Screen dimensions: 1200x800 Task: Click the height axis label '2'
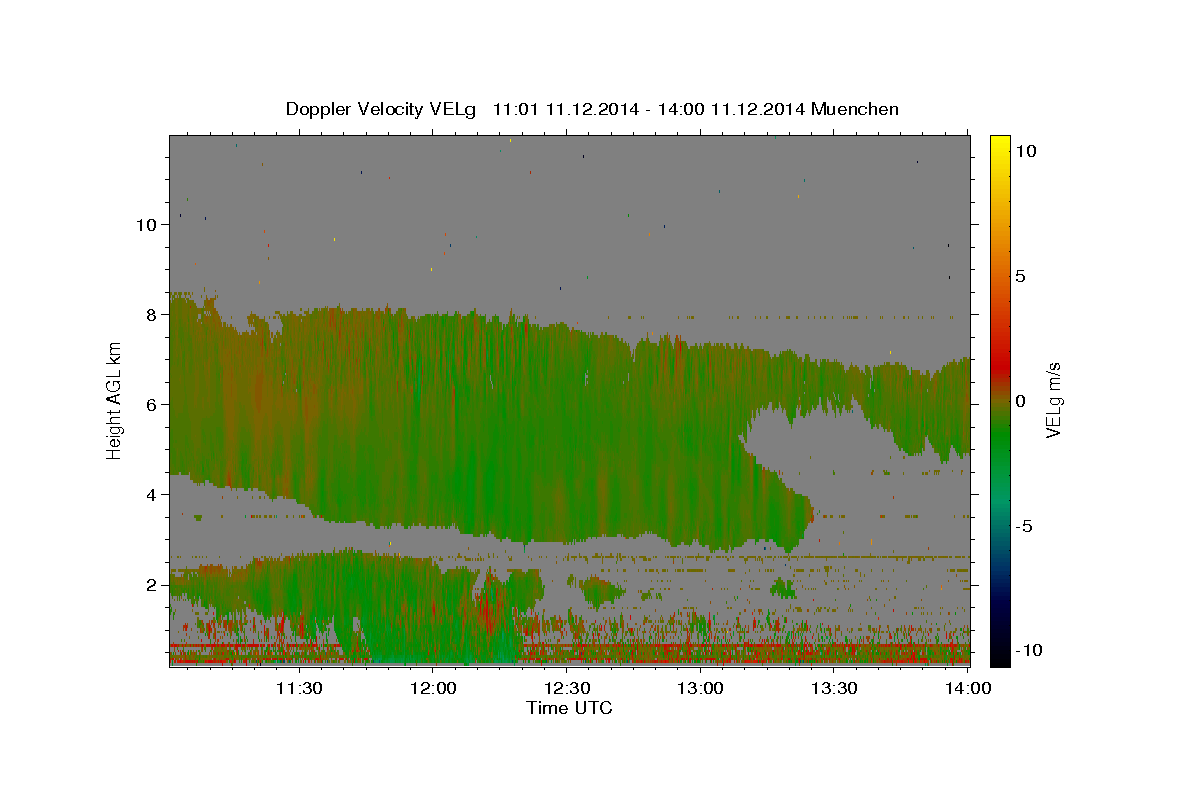152,585
